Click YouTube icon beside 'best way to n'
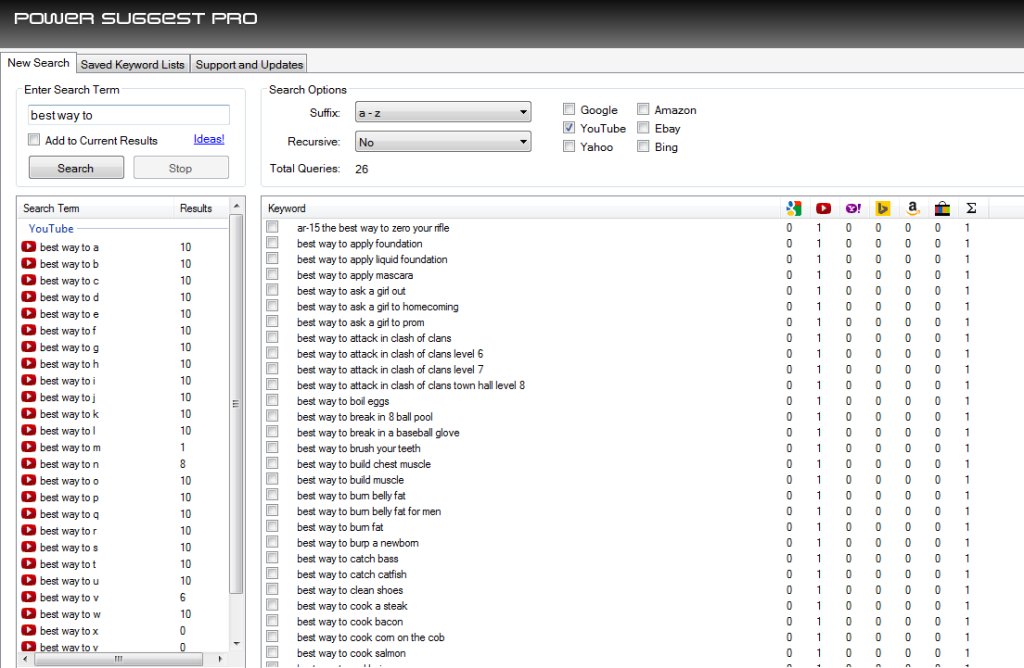Viewport: 1024px width, 668px height. (x=29, y=464)
